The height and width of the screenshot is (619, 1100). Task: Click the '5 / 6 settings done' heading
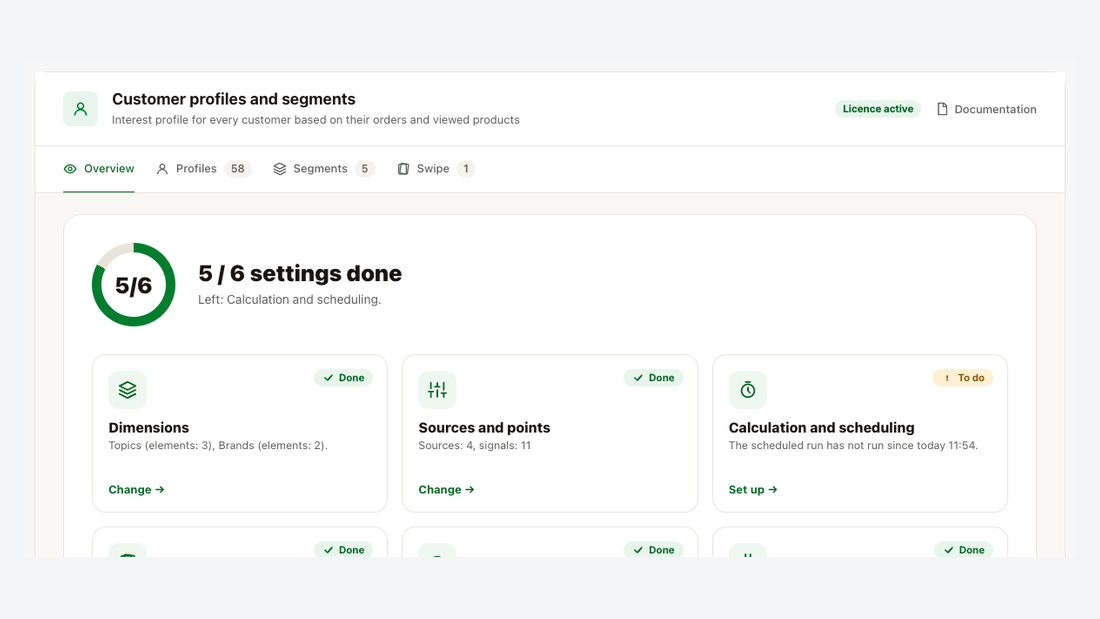click(300, 273)
